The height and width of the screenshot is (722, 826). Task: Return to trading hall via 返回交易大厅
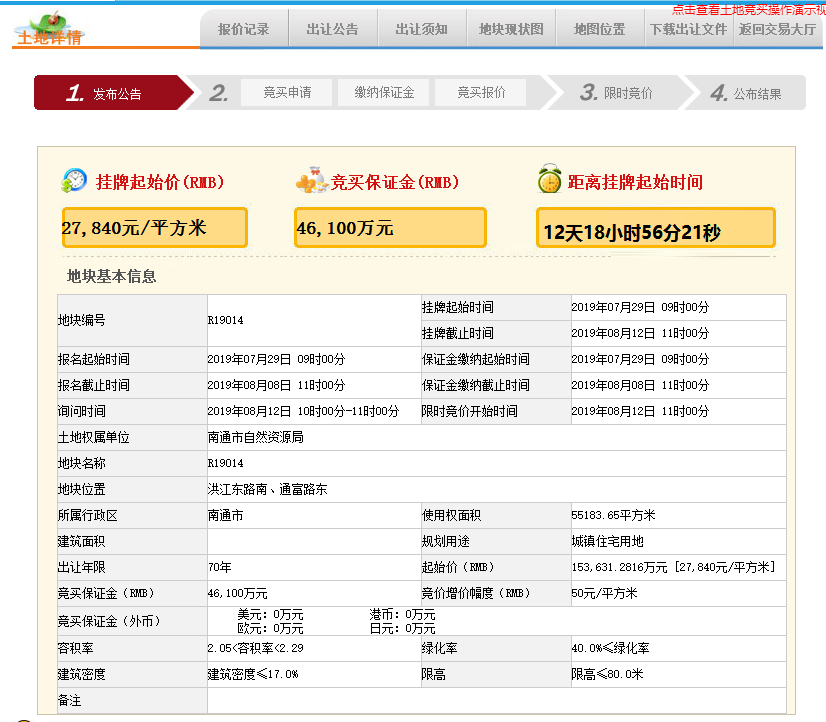point(775,28)
